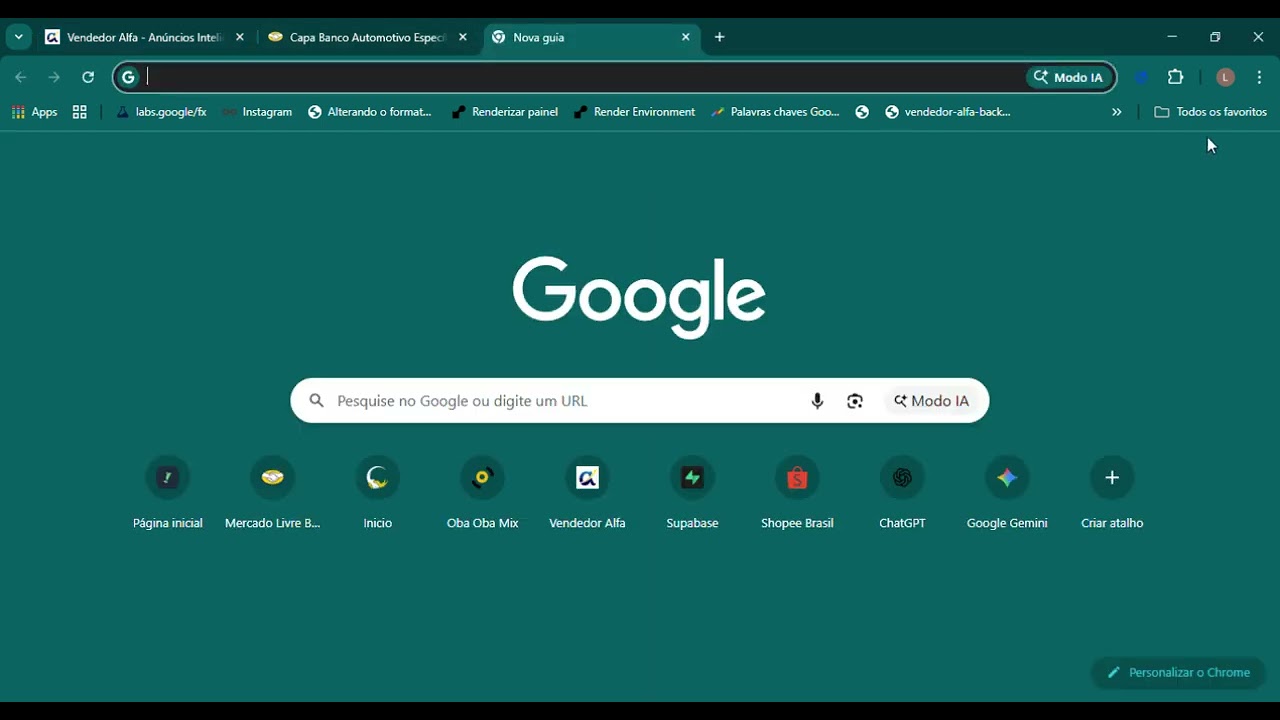The height and width of the screenshot is (720, 1280).
Task: Open Página inicial shortcut
Action: 168,492
